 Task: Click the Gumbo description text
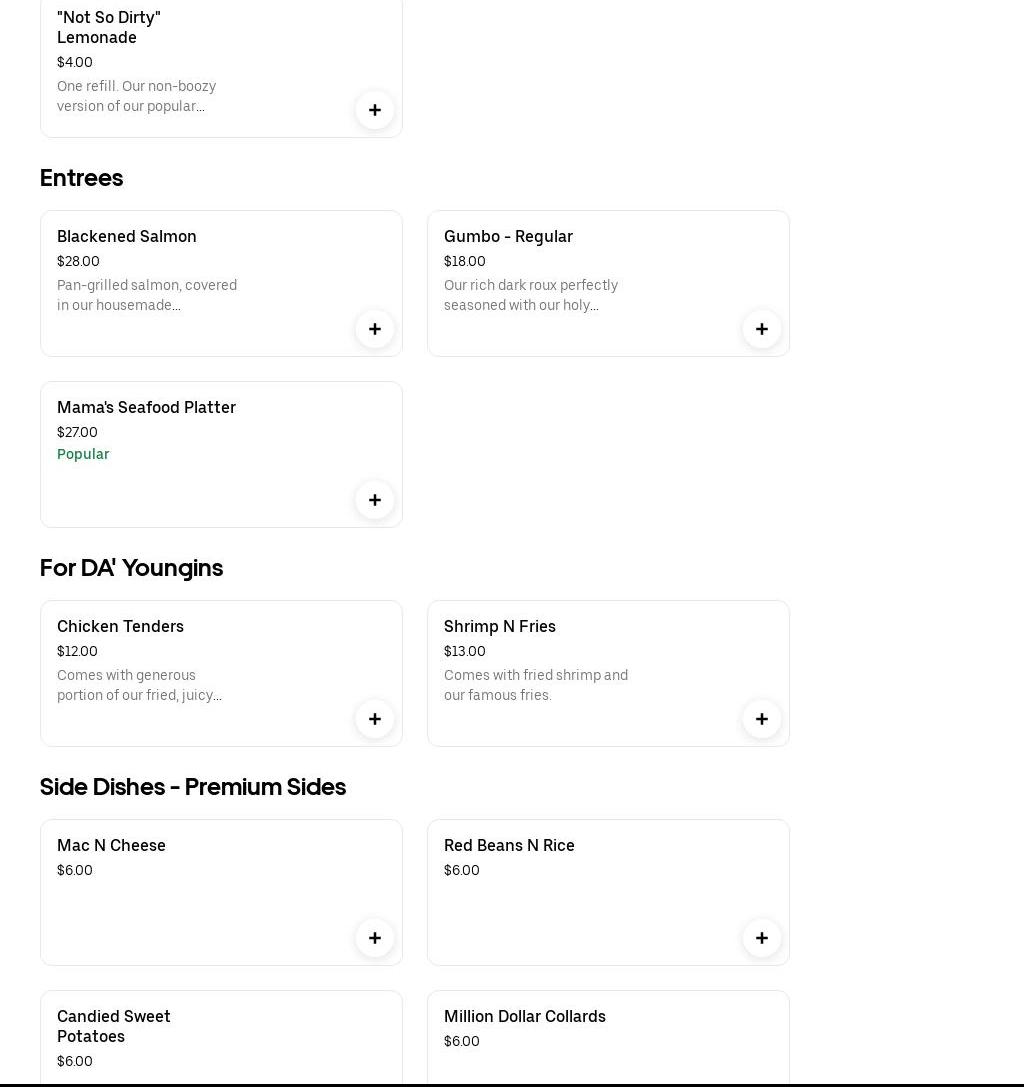[531, 295]
